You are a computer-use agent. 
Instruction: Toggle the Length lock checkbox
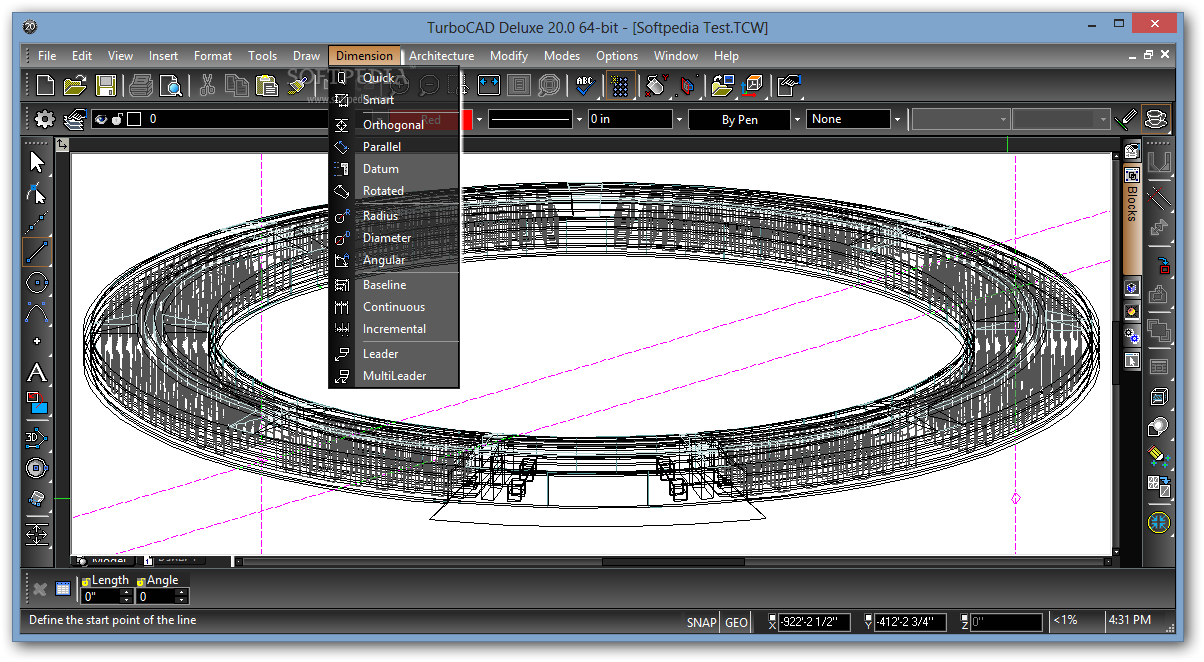coord(86,581)
